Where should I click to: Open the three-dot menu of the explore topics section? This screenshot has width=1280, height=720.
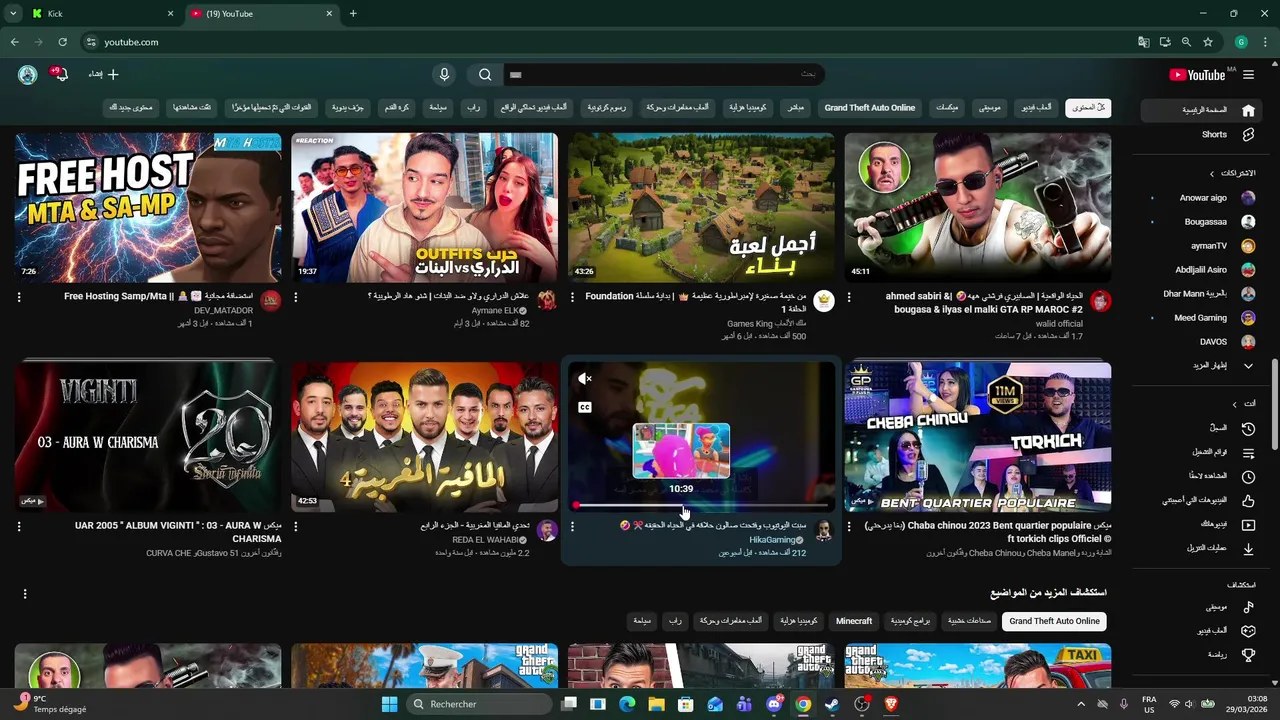25,594
